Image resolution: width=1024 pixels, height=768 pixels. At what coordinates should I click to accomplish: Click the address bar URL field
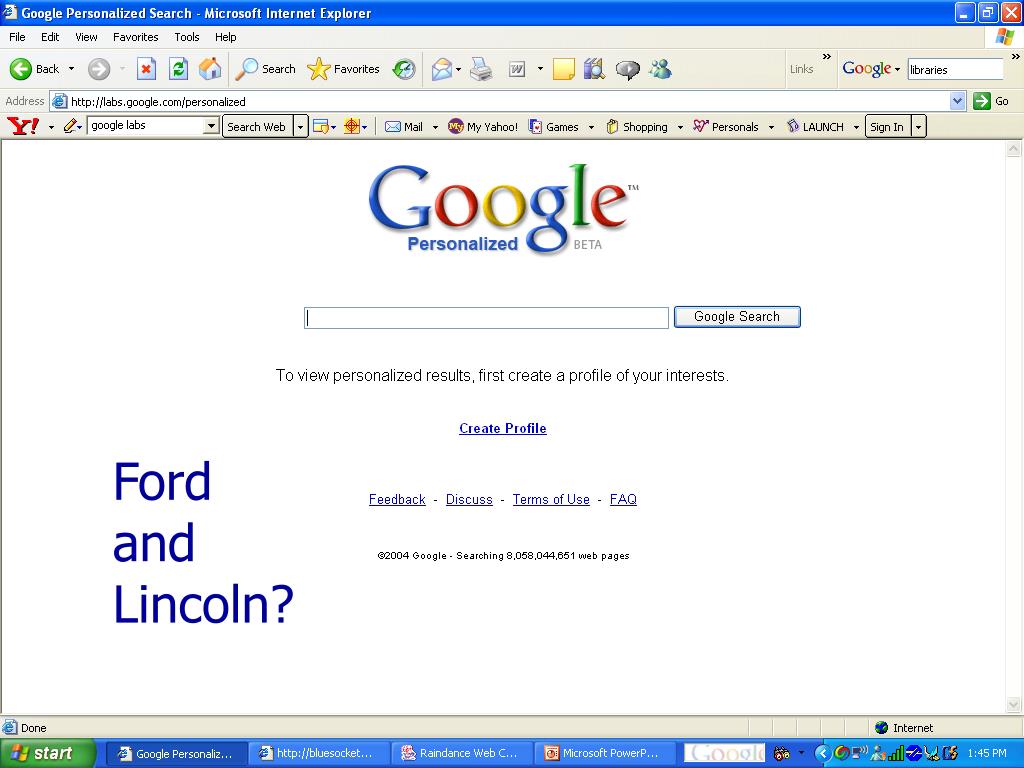(500, 101)
